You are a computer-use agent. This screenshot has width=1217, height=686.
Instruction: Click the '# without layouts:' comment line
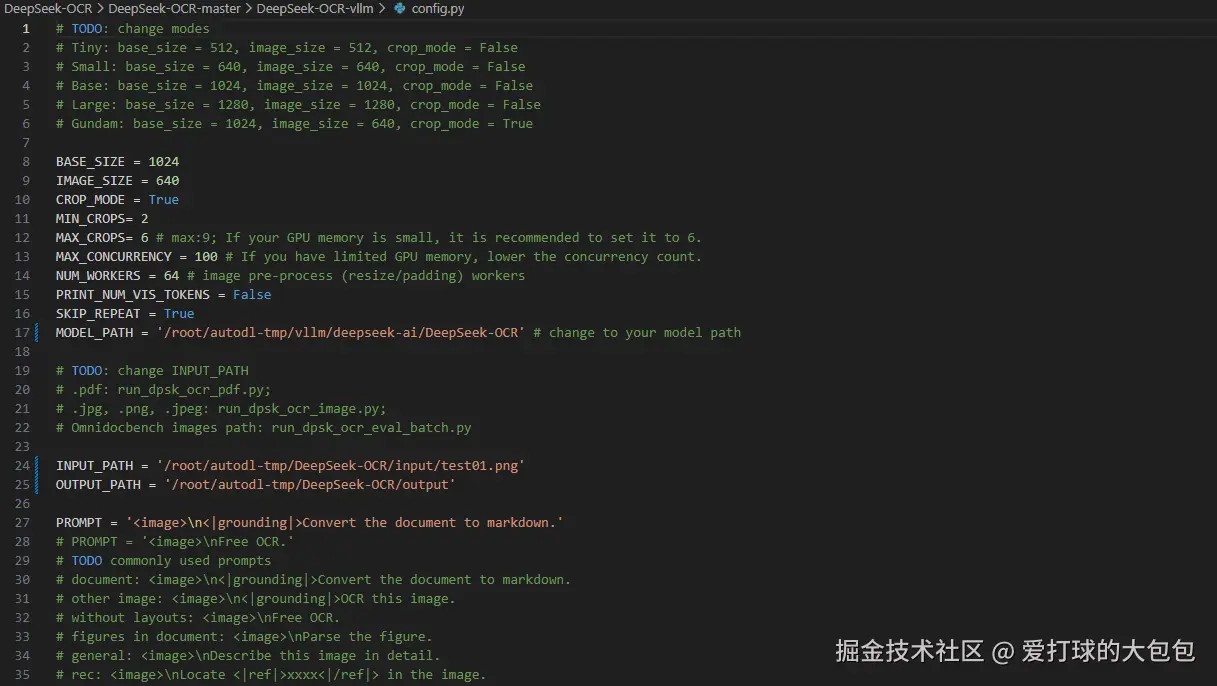coord(198,618)
